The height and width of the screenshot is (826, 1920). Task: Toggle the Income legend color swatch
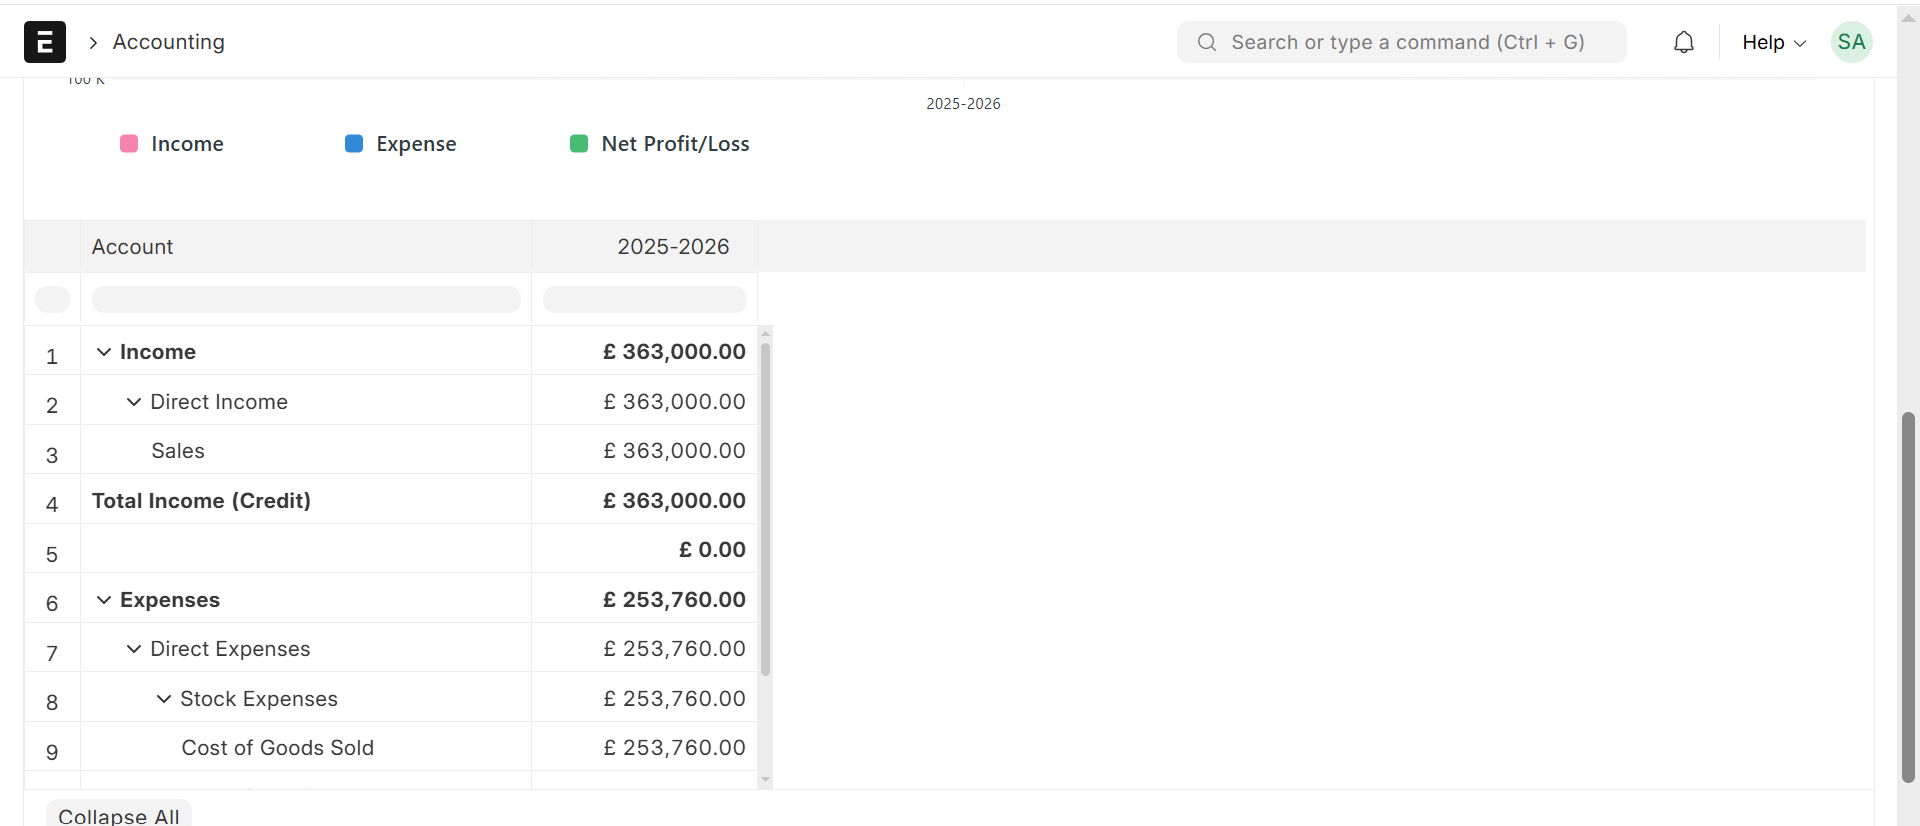pos(129,144)
